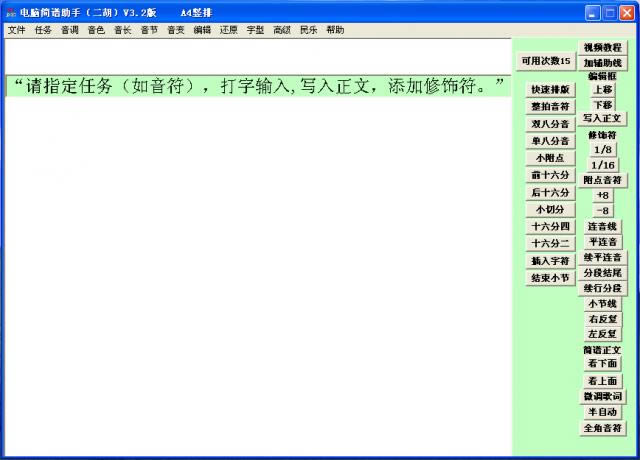Insert a 小节线 bar line

(603, 303)
